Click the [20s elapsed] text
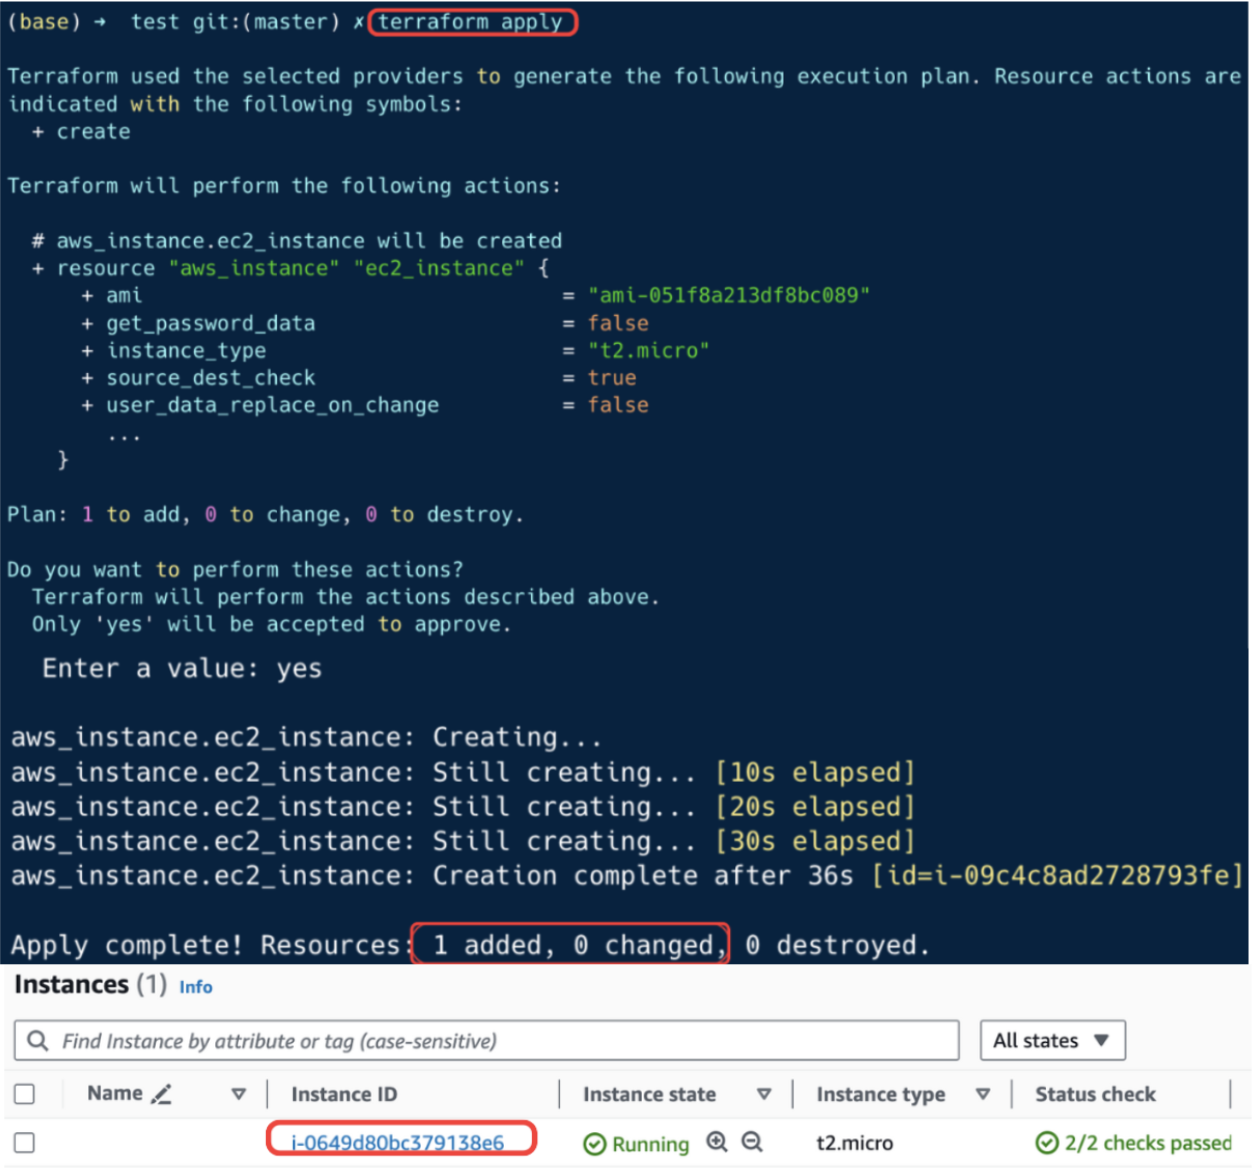 [x=815, y=806]
